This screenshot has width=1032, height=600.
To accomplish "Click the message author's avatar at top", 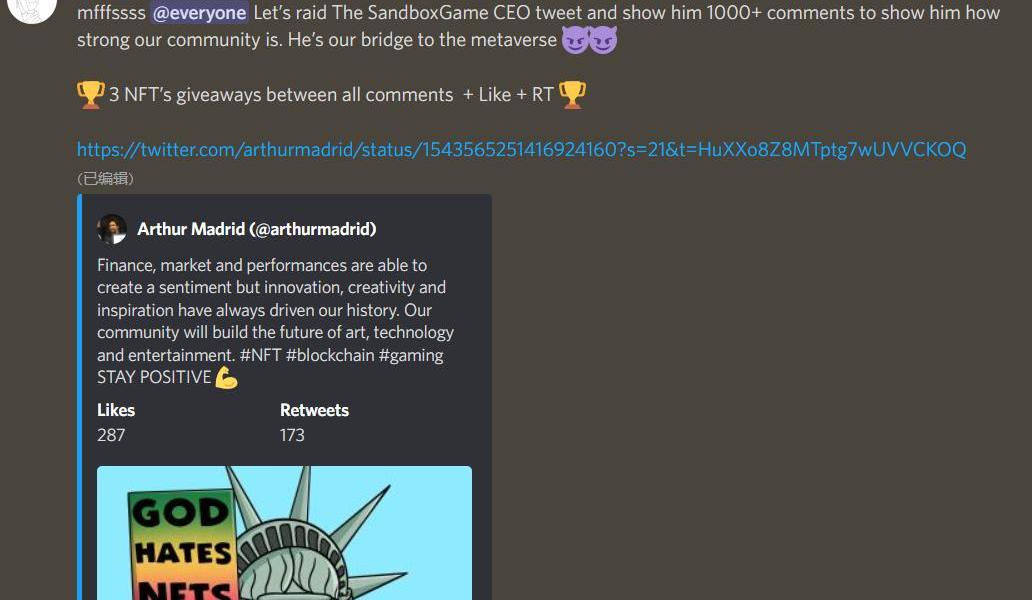I will pyautogui.click(x=31, y=8).
